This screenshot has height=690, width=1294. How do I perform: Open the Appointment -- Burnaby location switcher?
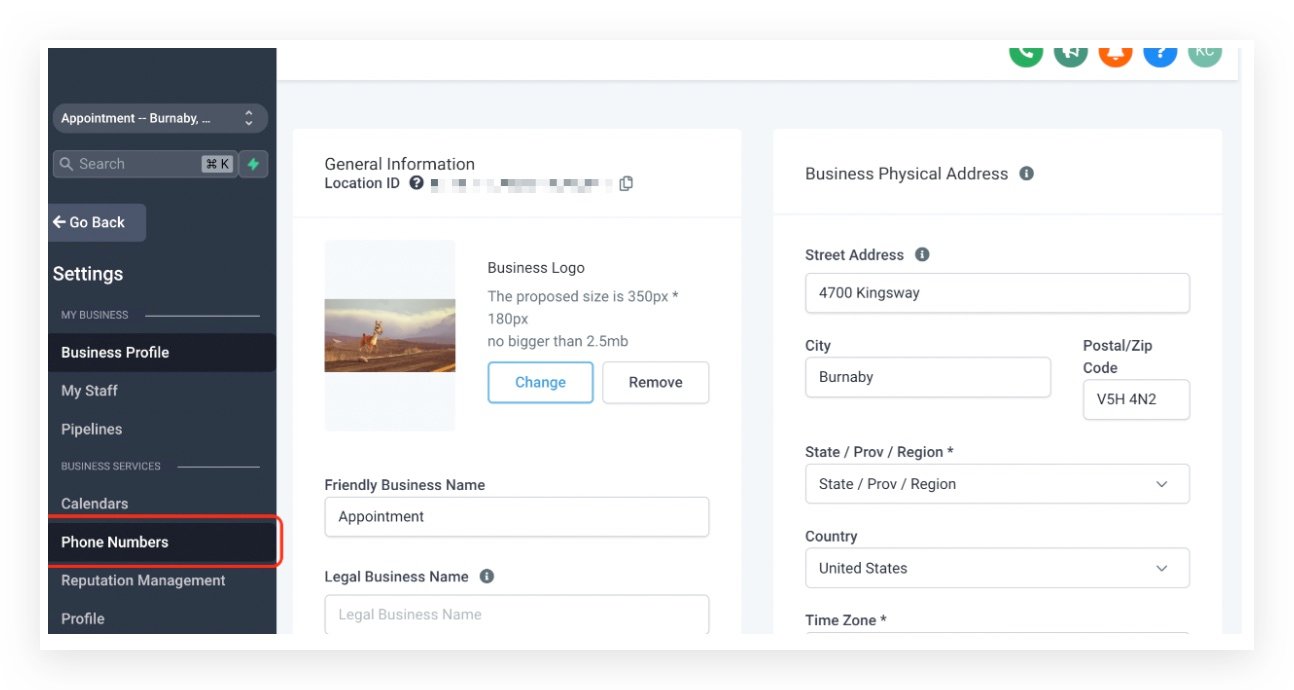[160, 118]
